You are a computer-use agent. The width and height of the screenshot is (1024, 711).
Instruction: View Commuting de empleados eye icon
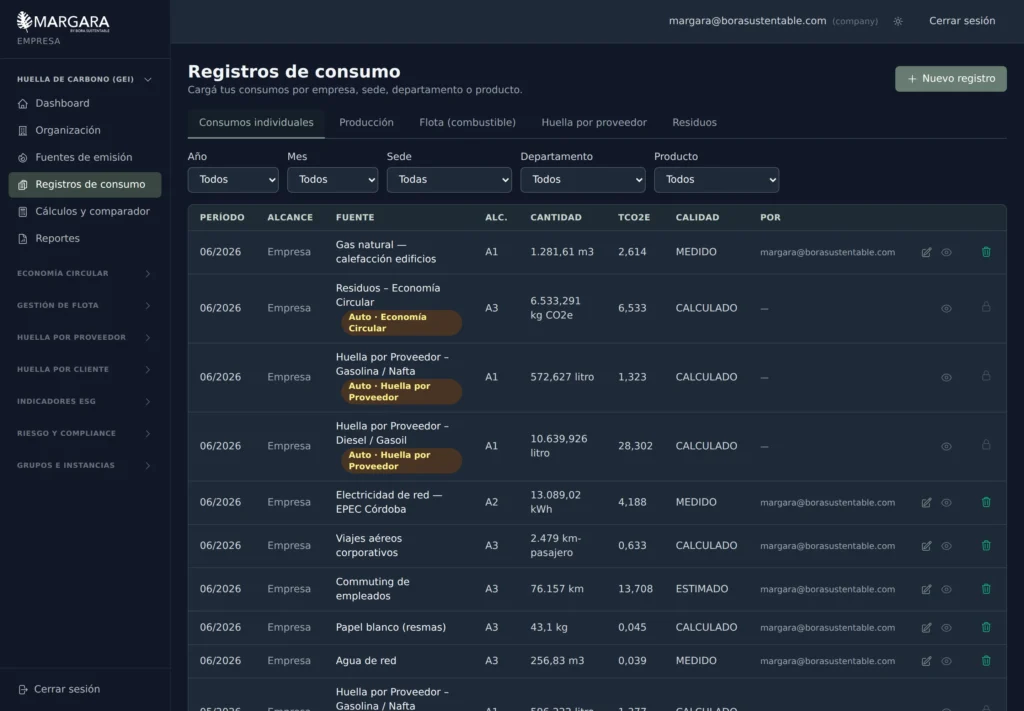(946, 589)
